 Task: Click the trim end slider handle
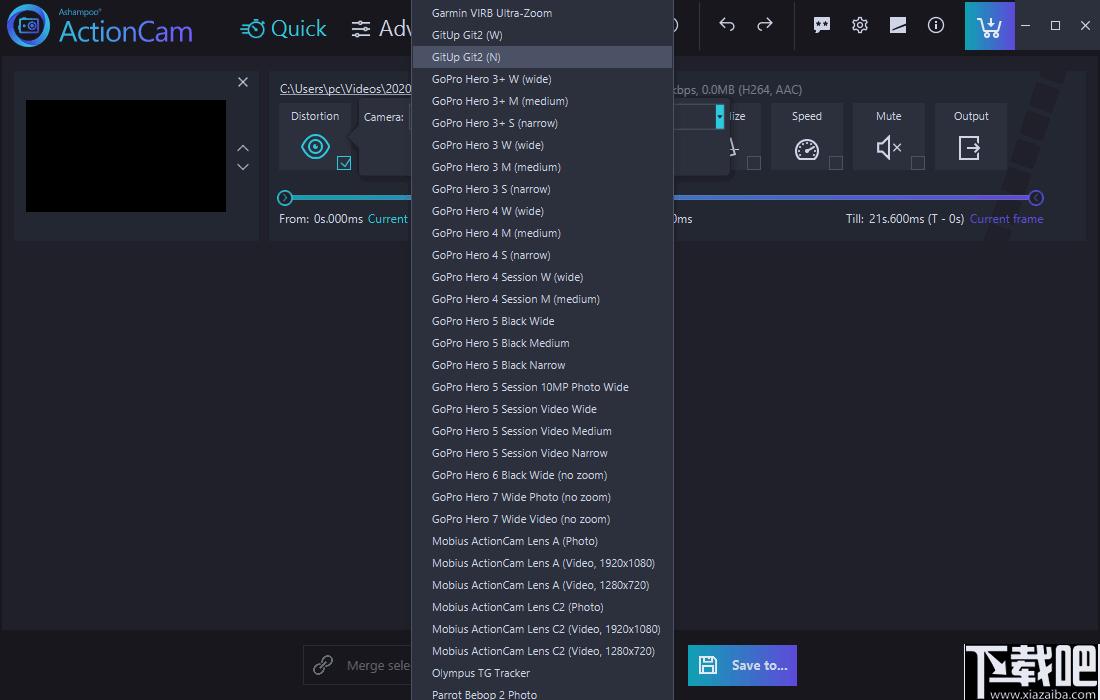click(1036, 198)
